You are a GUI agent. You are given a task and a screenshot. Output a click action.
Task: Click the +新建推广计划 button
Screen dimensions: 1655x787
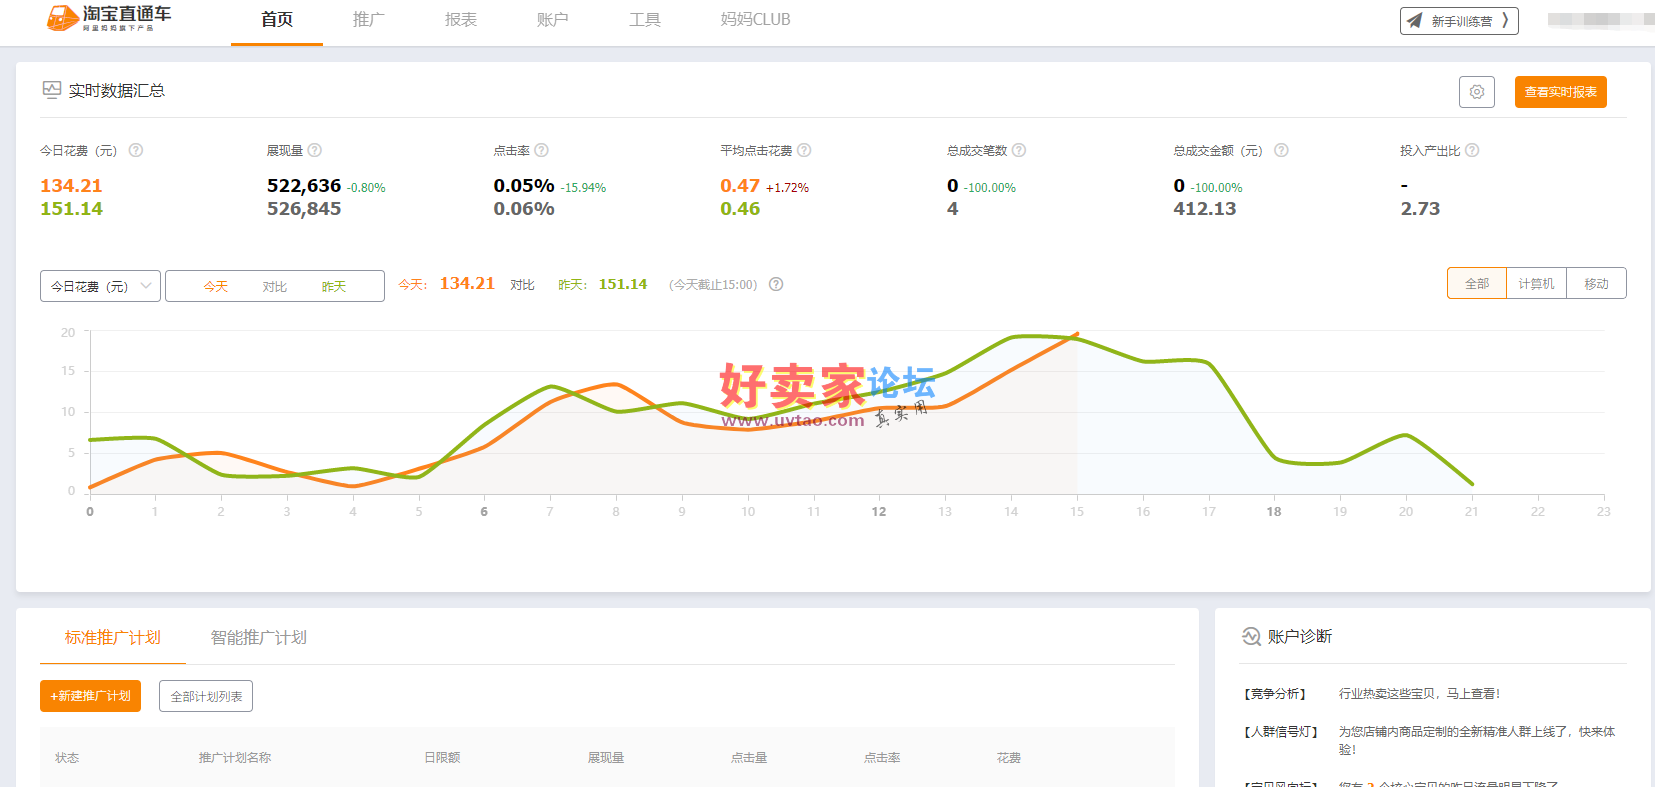coord(90,696)
